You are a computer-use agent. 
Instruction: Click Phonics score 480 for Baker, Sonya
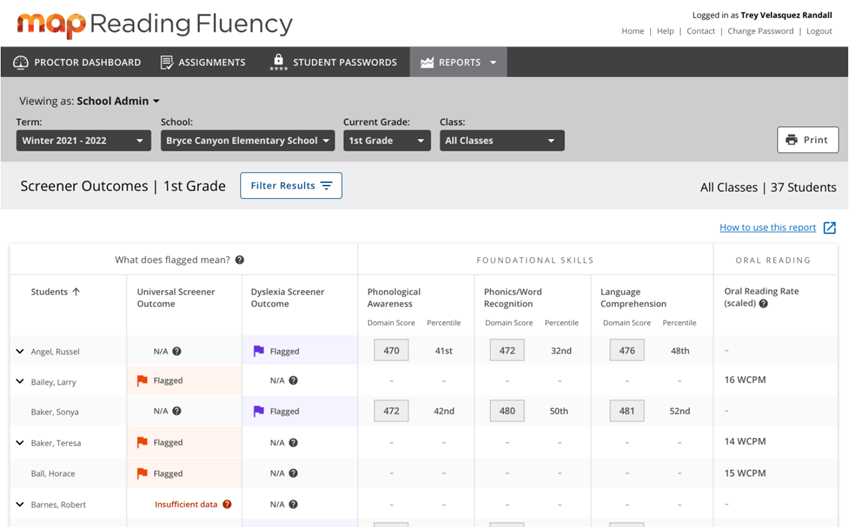tap(507, 411)
